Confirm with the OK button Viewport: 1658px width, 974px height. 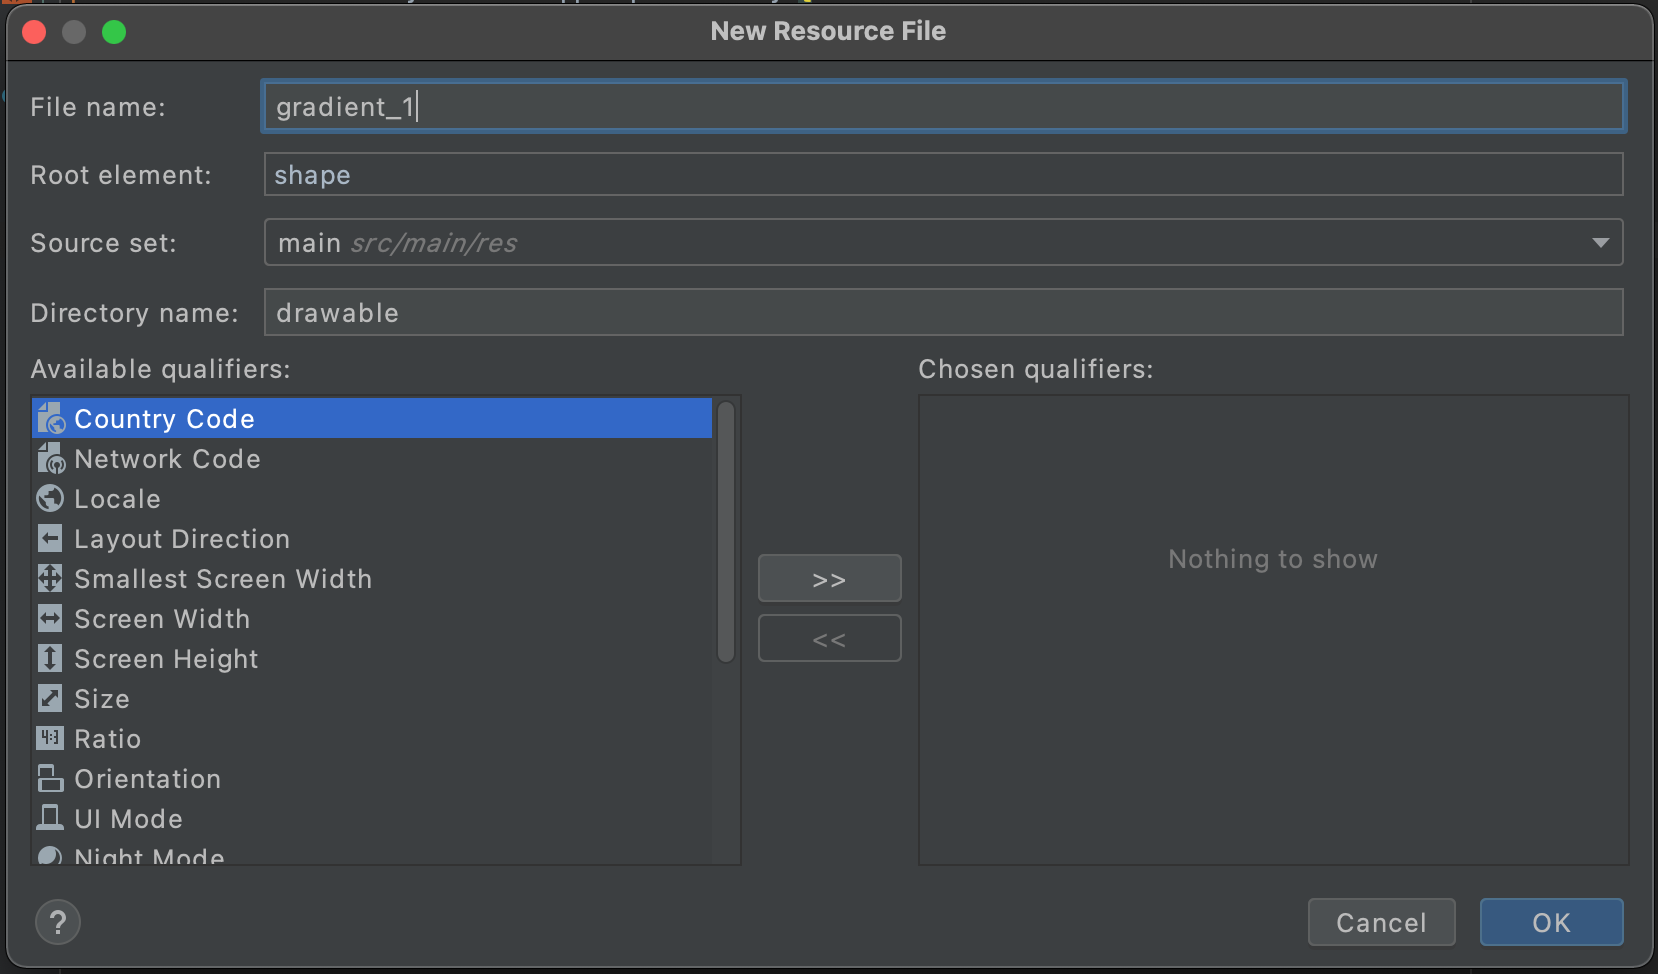tap(1551, 922)
